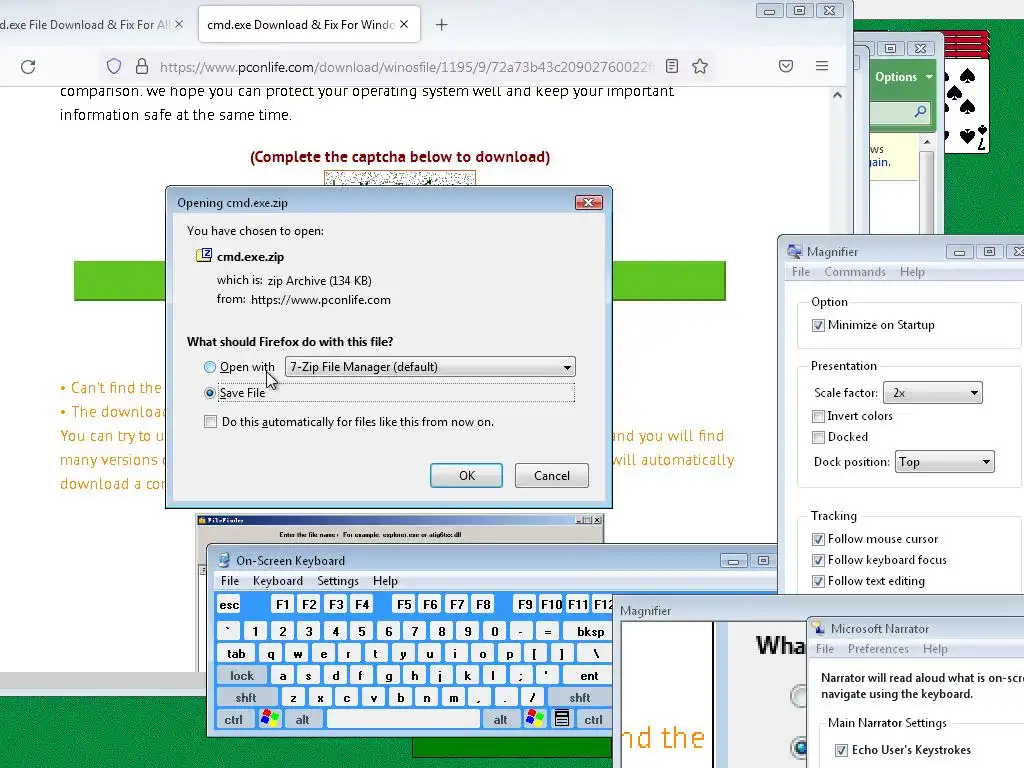The height and width of the screenshot is (768, 1024).
Task: Click the Firefox URL address bar
Action: [405, 67]
